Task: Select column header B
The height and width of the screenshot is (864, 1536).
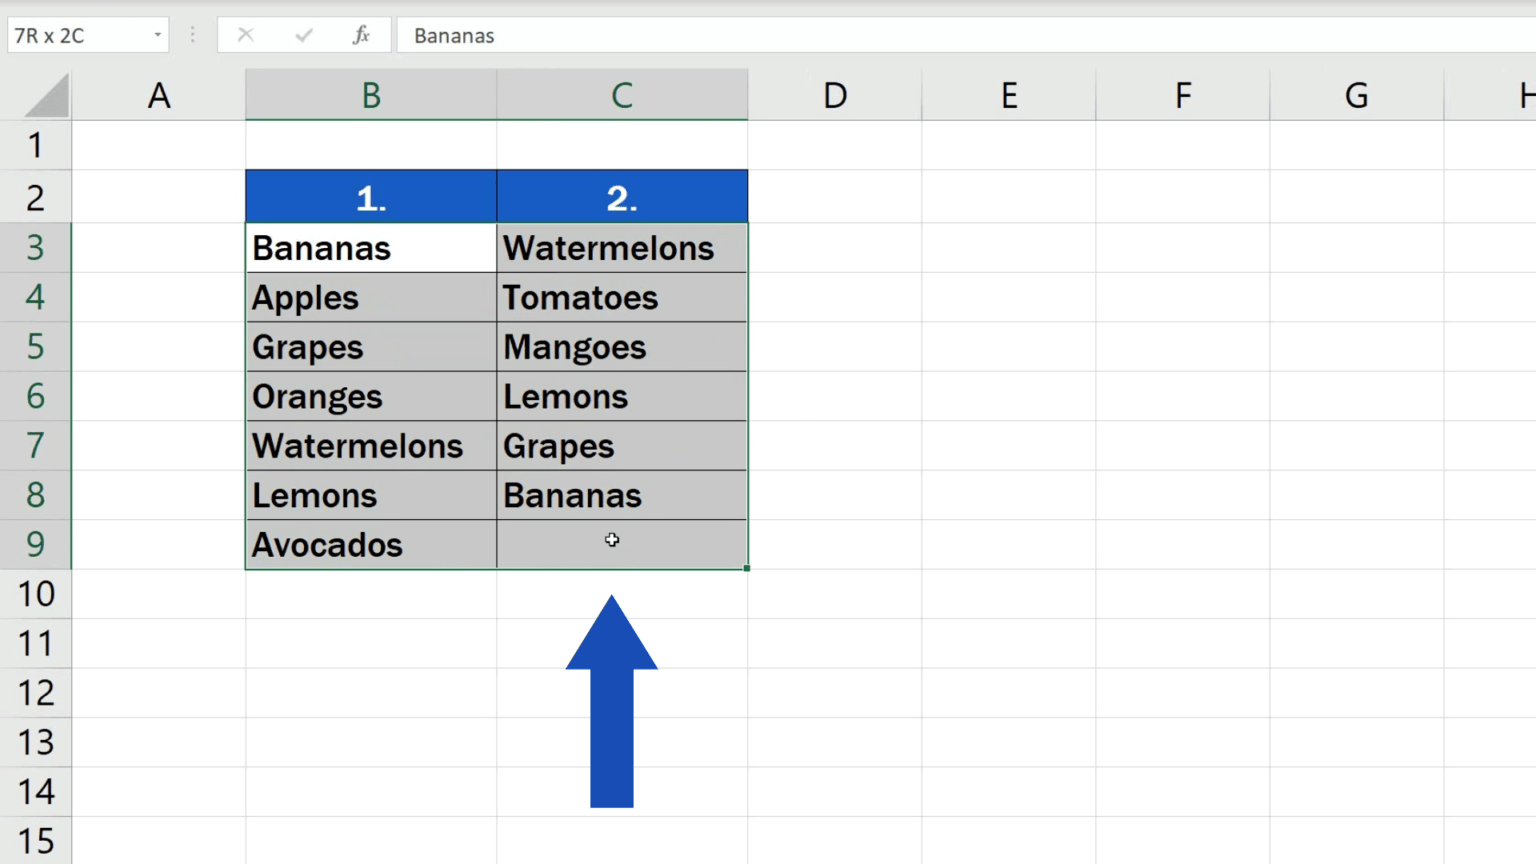Action: coord(371,94)
